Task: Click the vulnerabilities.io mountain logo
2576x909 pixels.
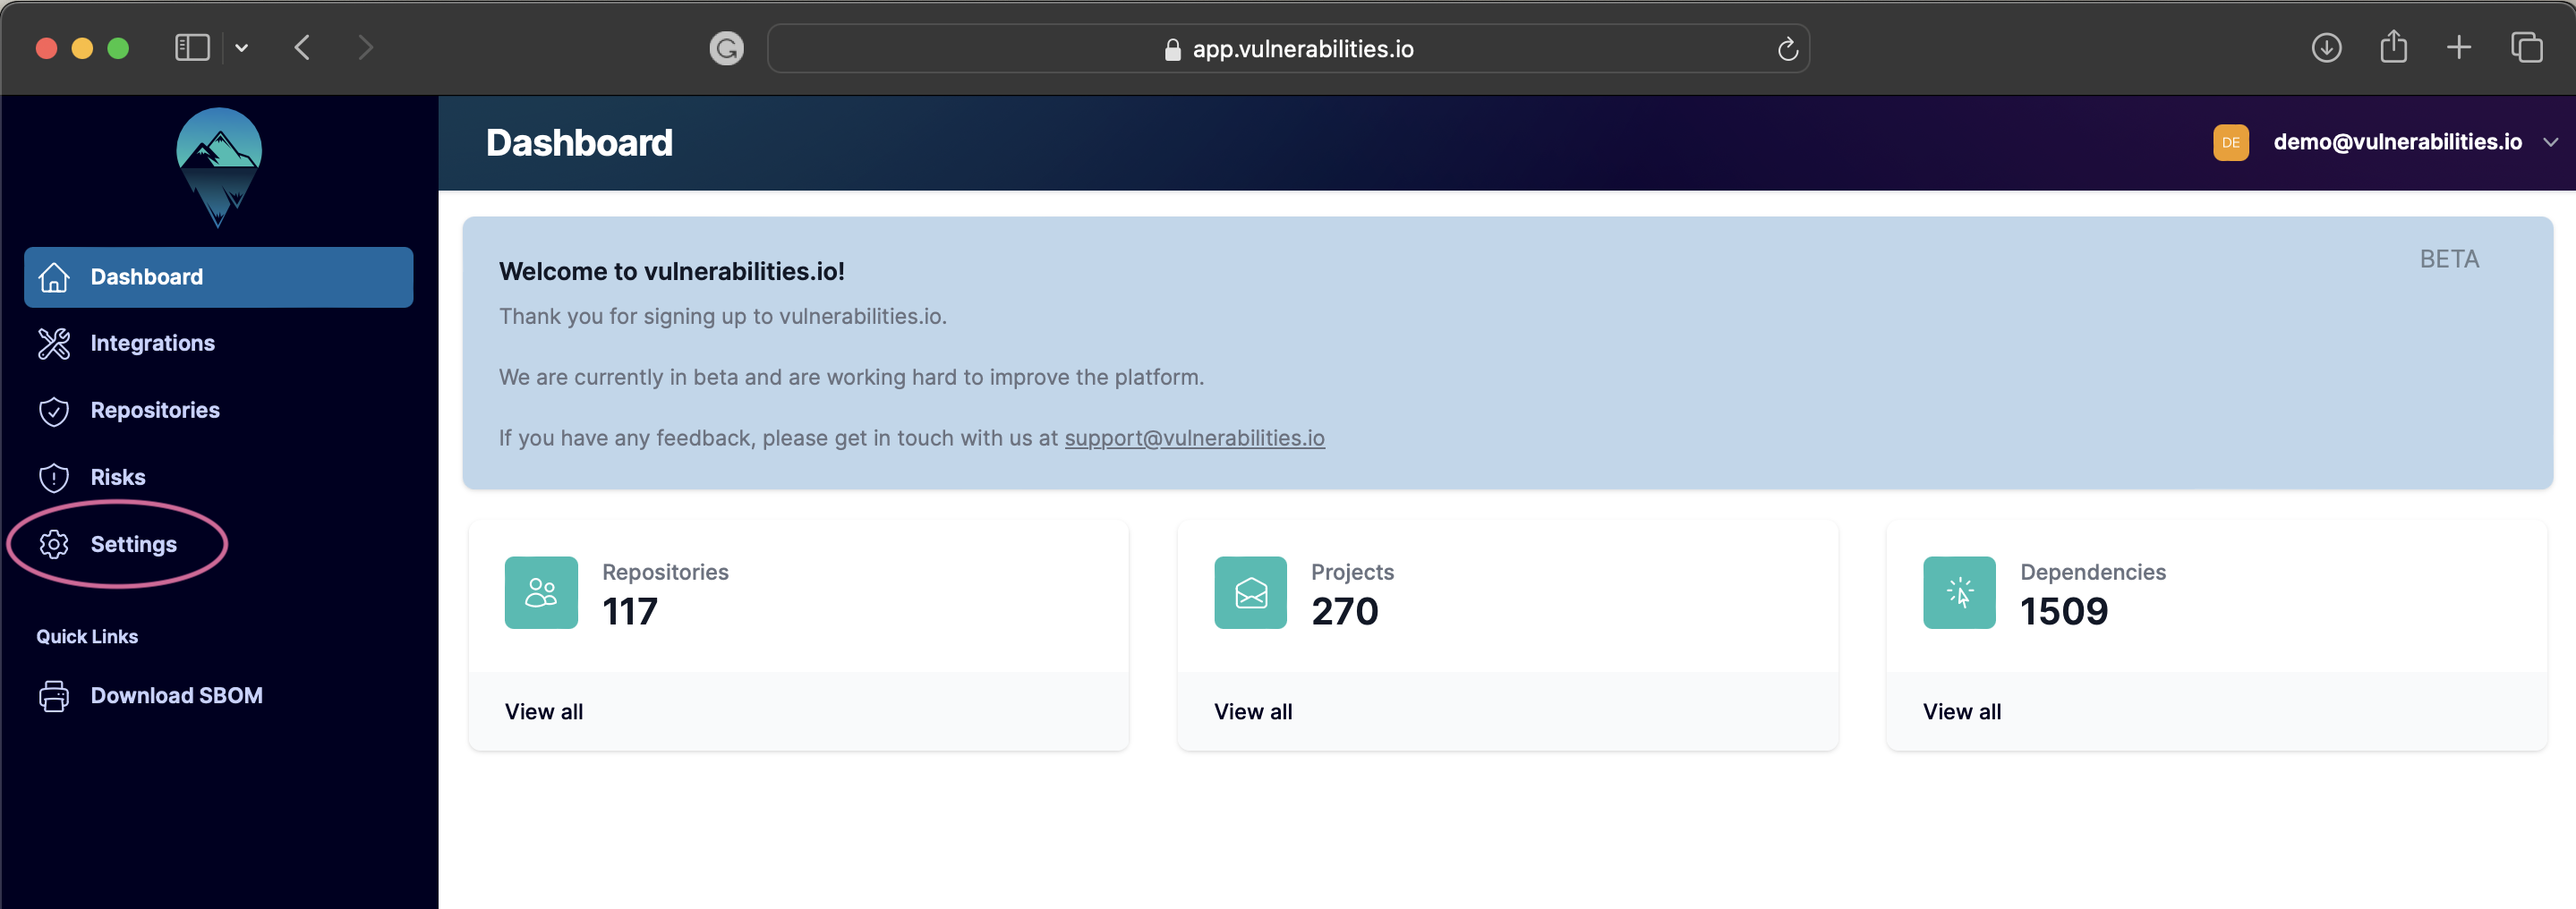Action: (219, 167)
